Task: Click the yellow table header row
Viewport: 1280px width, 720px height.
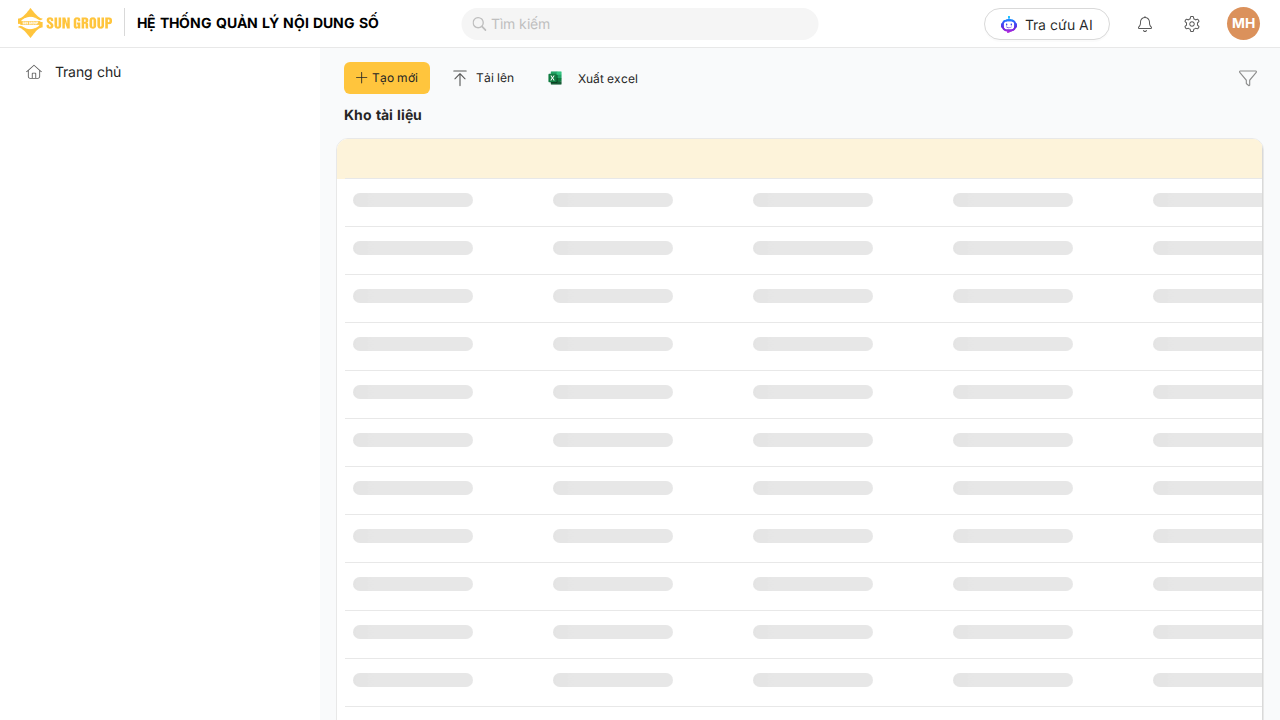Action: click(799, 159)
